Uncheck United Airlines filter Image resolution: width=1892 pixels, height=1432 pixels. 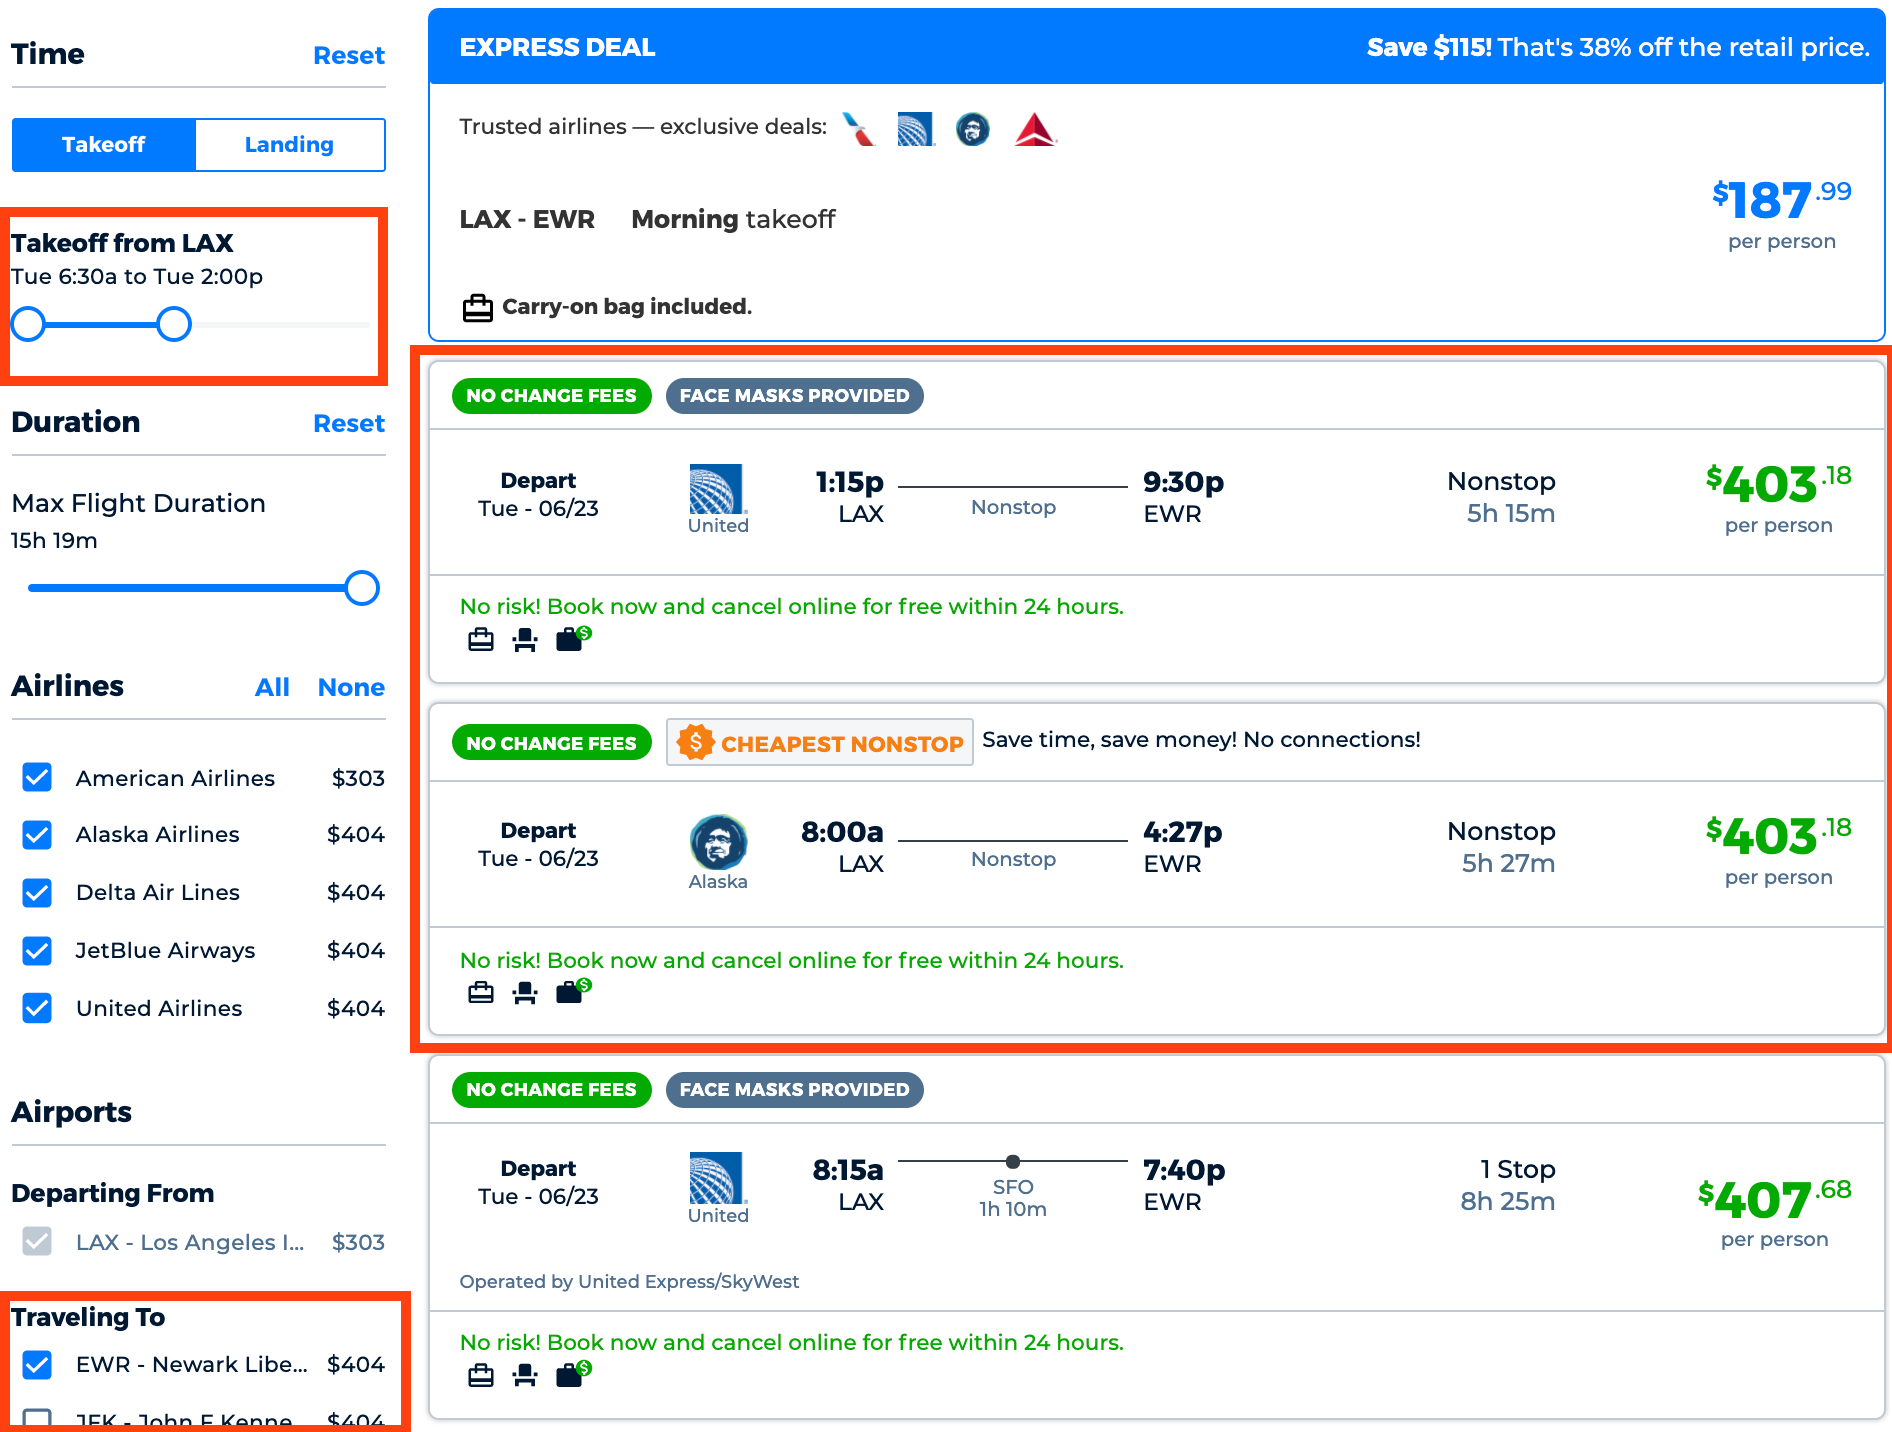click(37, 1007)
